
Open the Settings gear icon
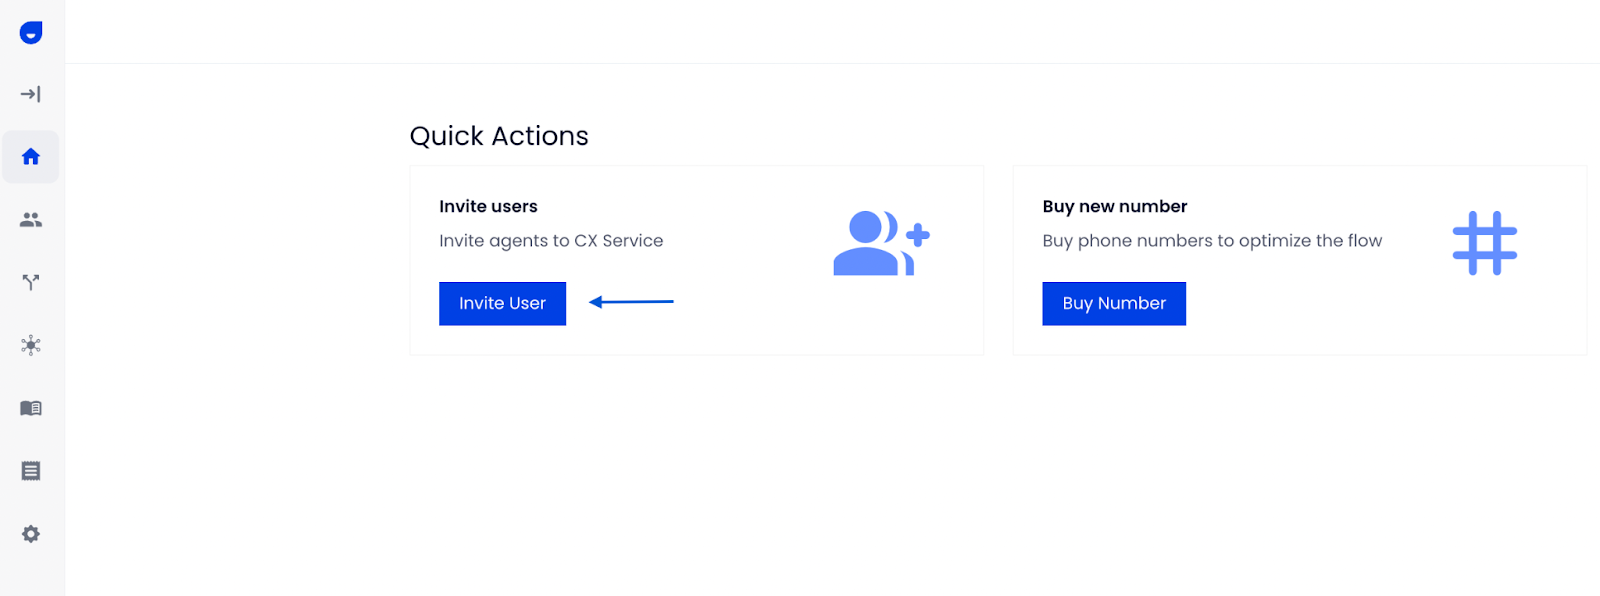(x=31, y=534)
